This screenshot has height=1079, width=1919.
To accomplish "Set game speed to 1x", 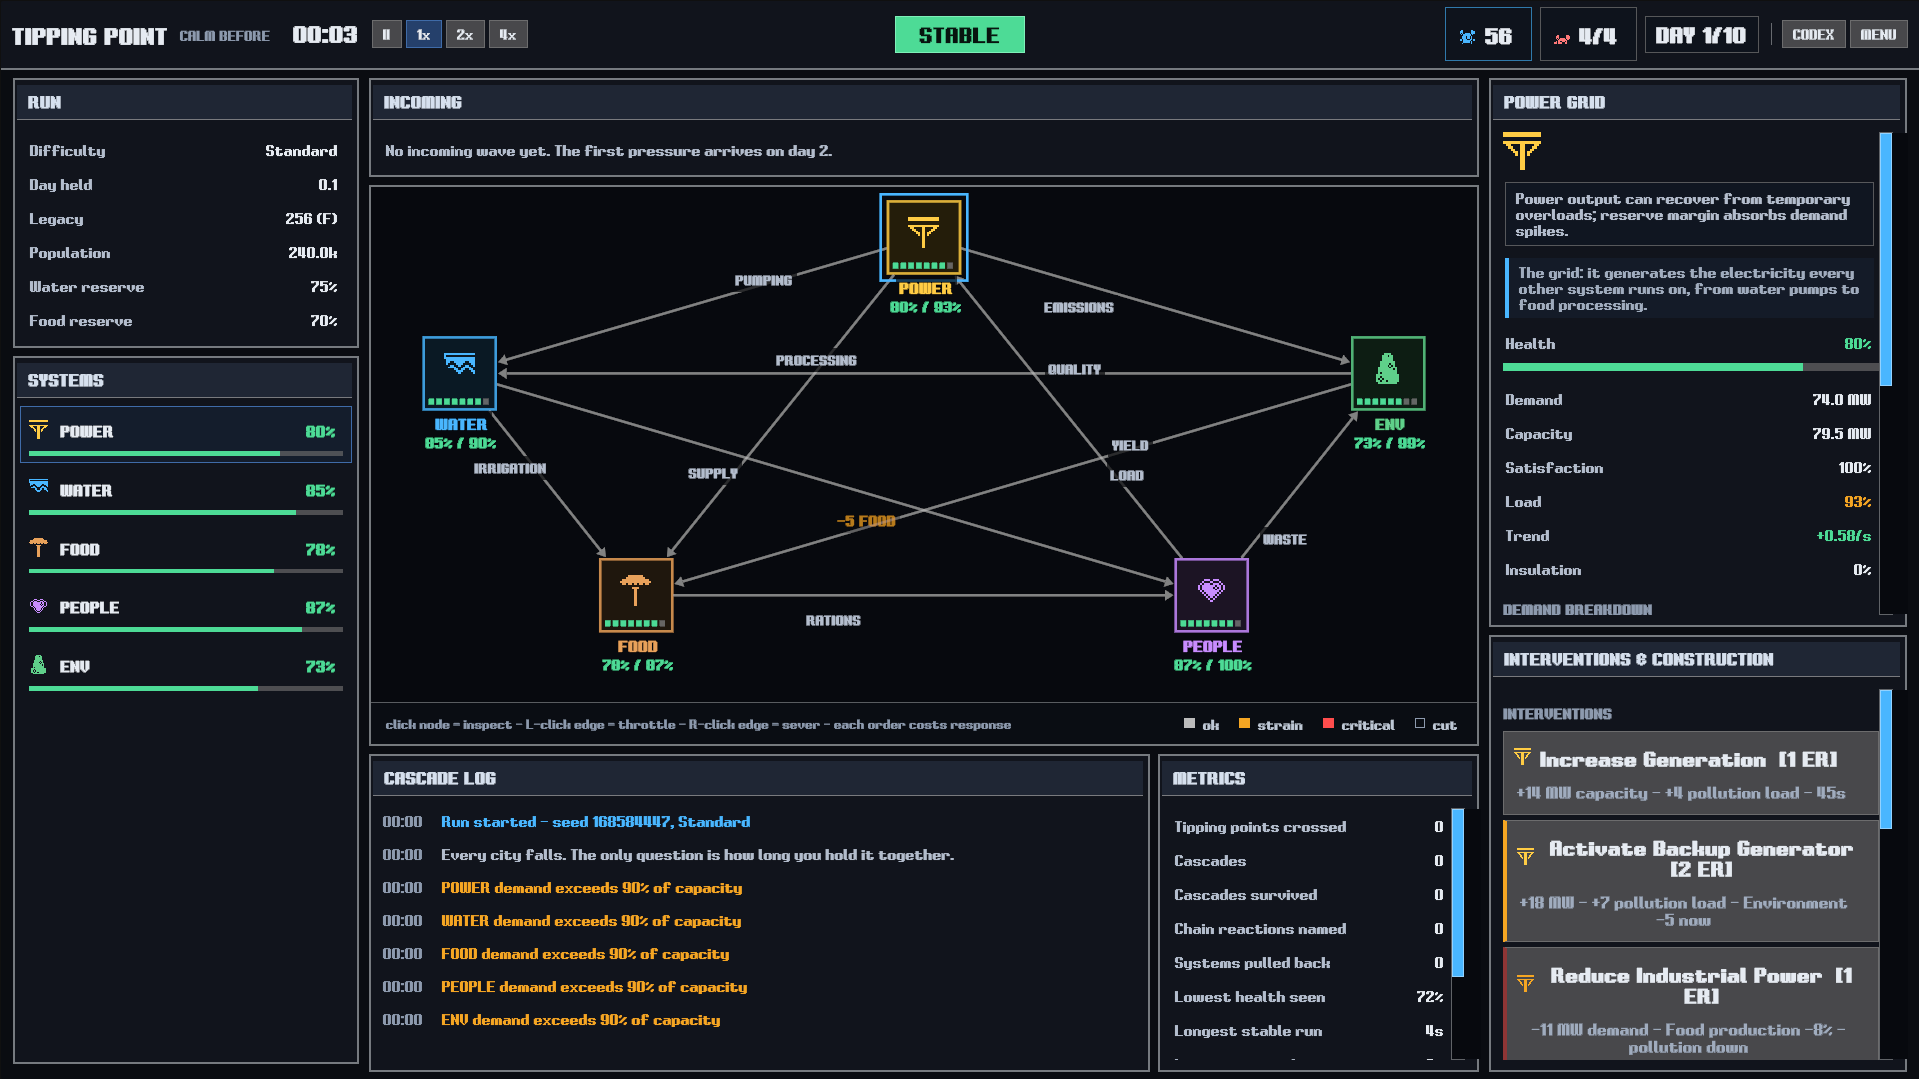I will coord(423,35).
